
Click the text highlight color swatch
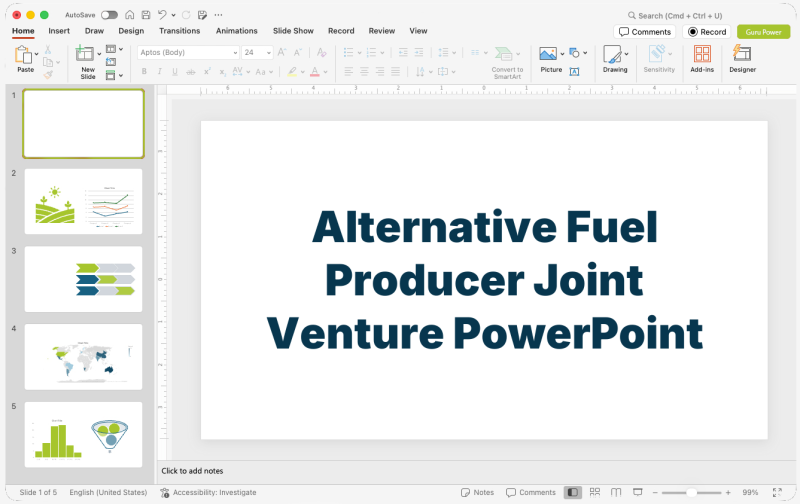coord(292,72)
